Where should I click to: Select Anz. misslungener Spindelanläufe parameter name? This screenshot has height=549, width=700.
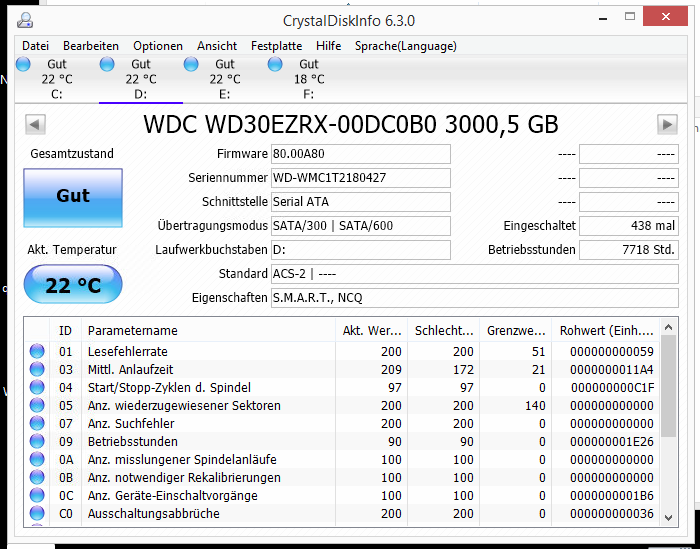click(182, 459)
